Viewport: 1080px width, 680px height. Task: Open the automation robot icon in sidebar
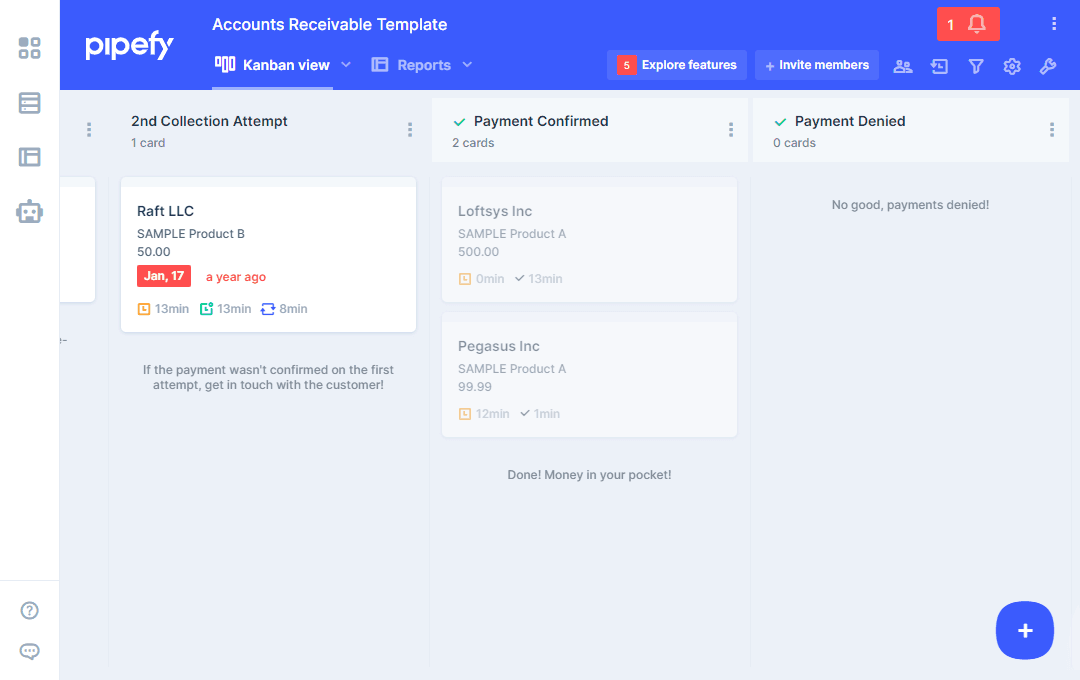coord(30,211)
